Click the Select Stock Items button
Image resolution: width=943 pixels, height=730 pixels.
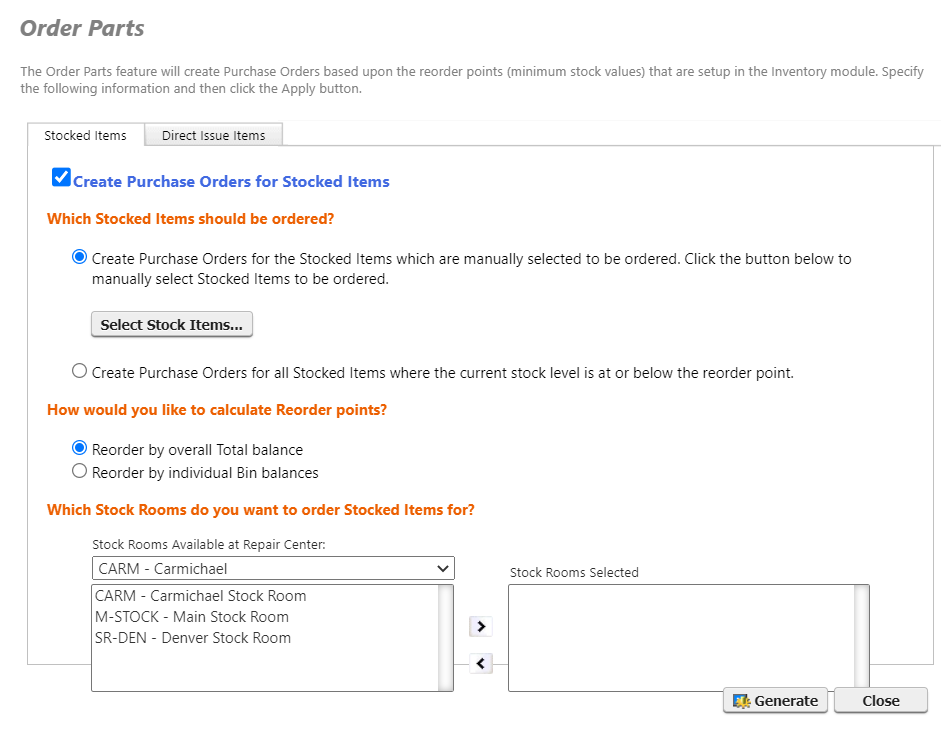171,324
